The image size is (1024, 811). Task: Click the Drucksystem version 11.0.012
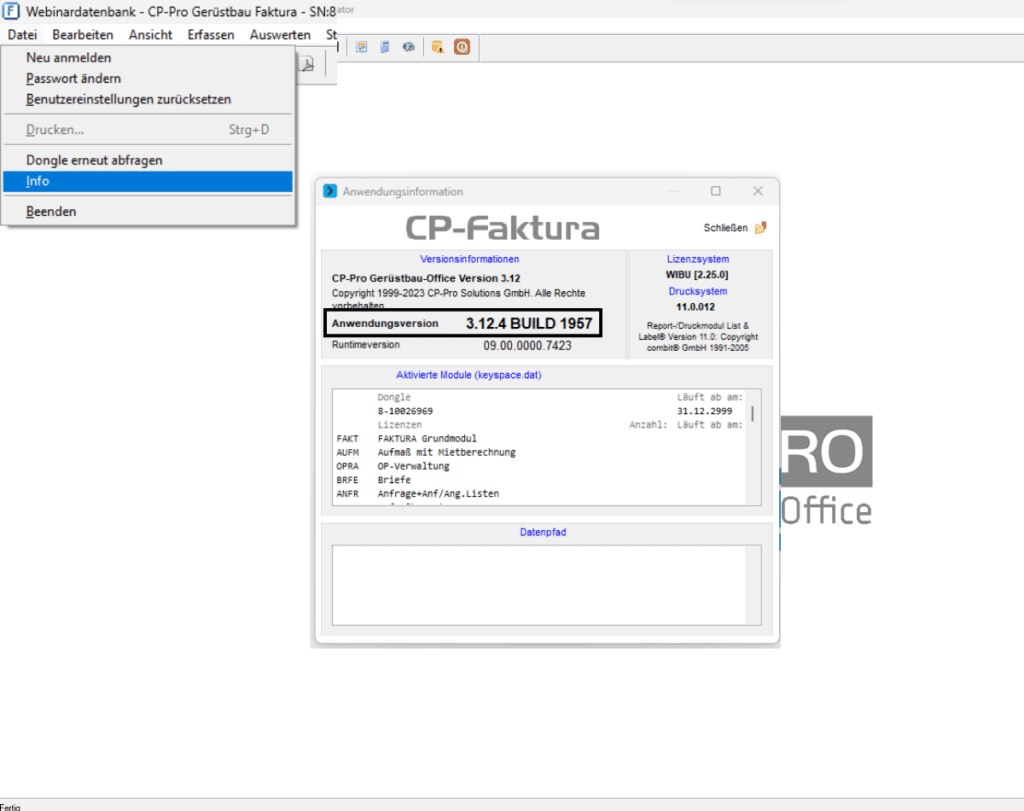point(696,307)
